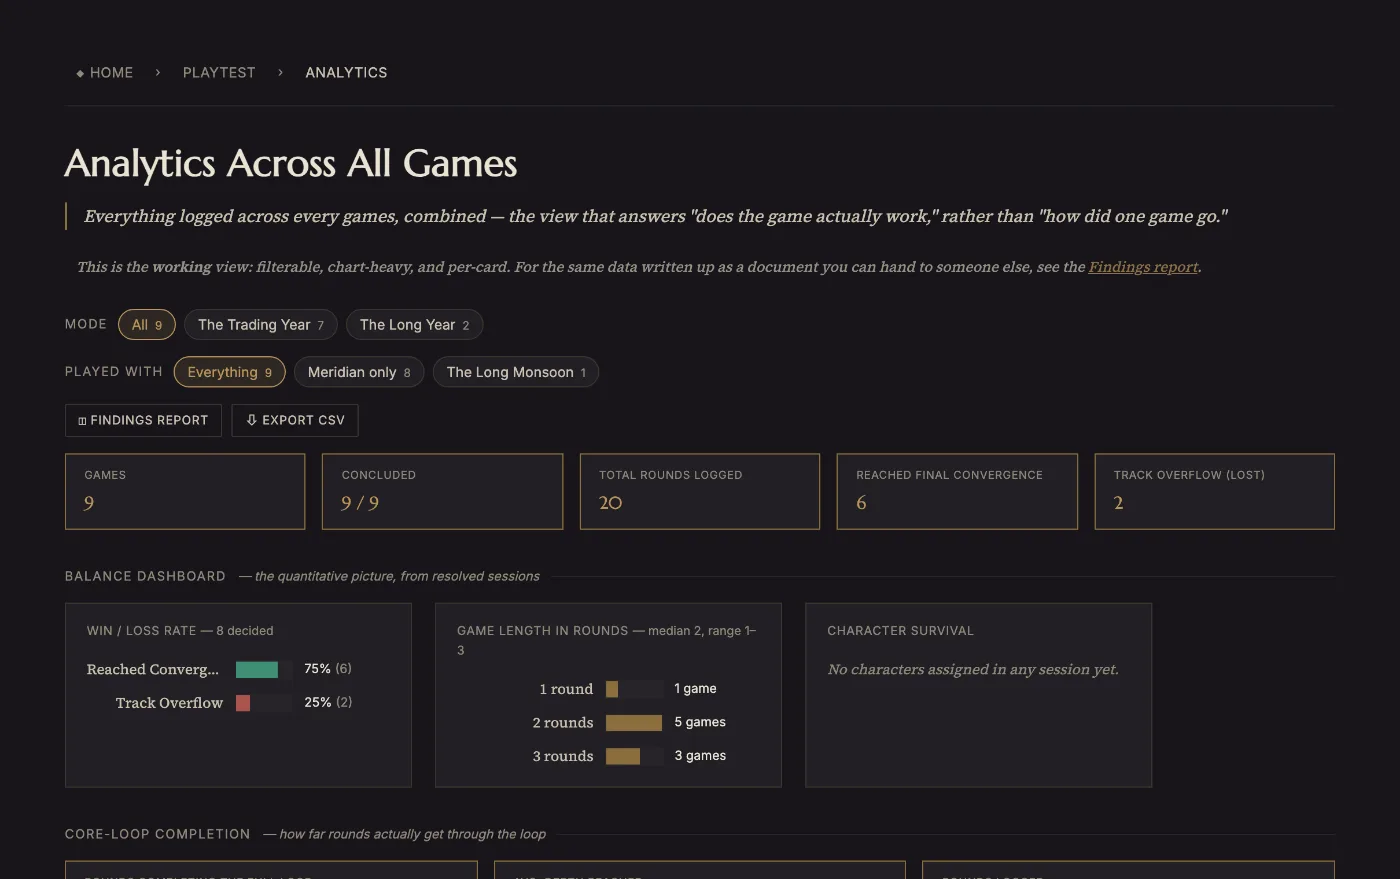Click 'WIN / LOSS RATE' panel title
The width and height of the screenshot is (1400, 879).
tap(180, 631)
